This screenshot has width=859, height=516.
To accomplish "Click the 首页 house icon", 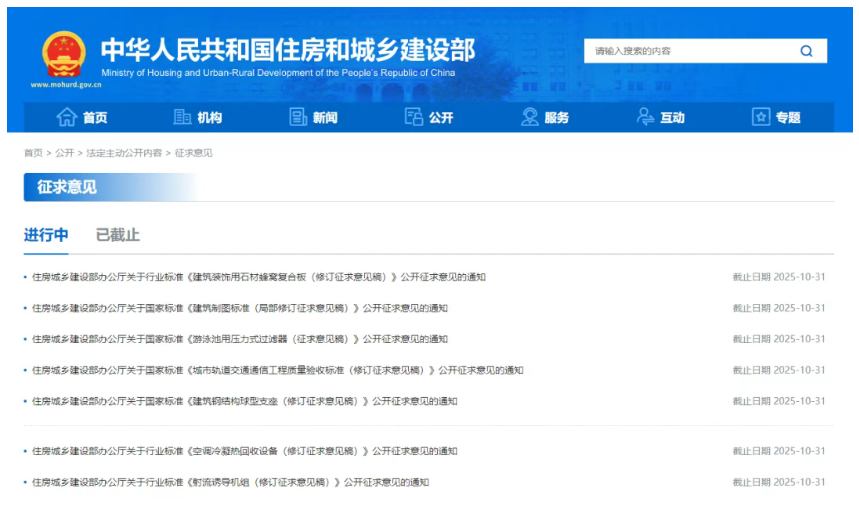I will click(67, 117).
